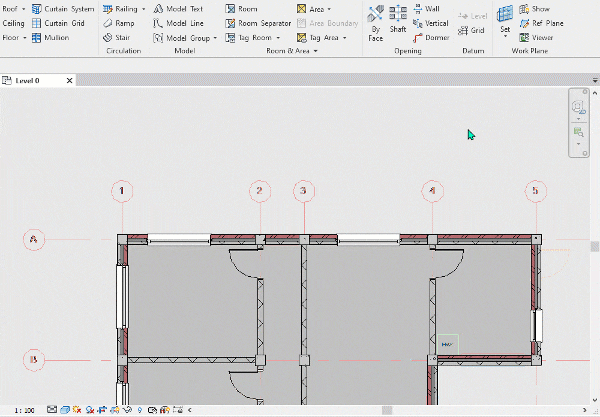This screenshot has height=417, width=600.
Task: Click the Ceiling button
Action: pos(13,23)
